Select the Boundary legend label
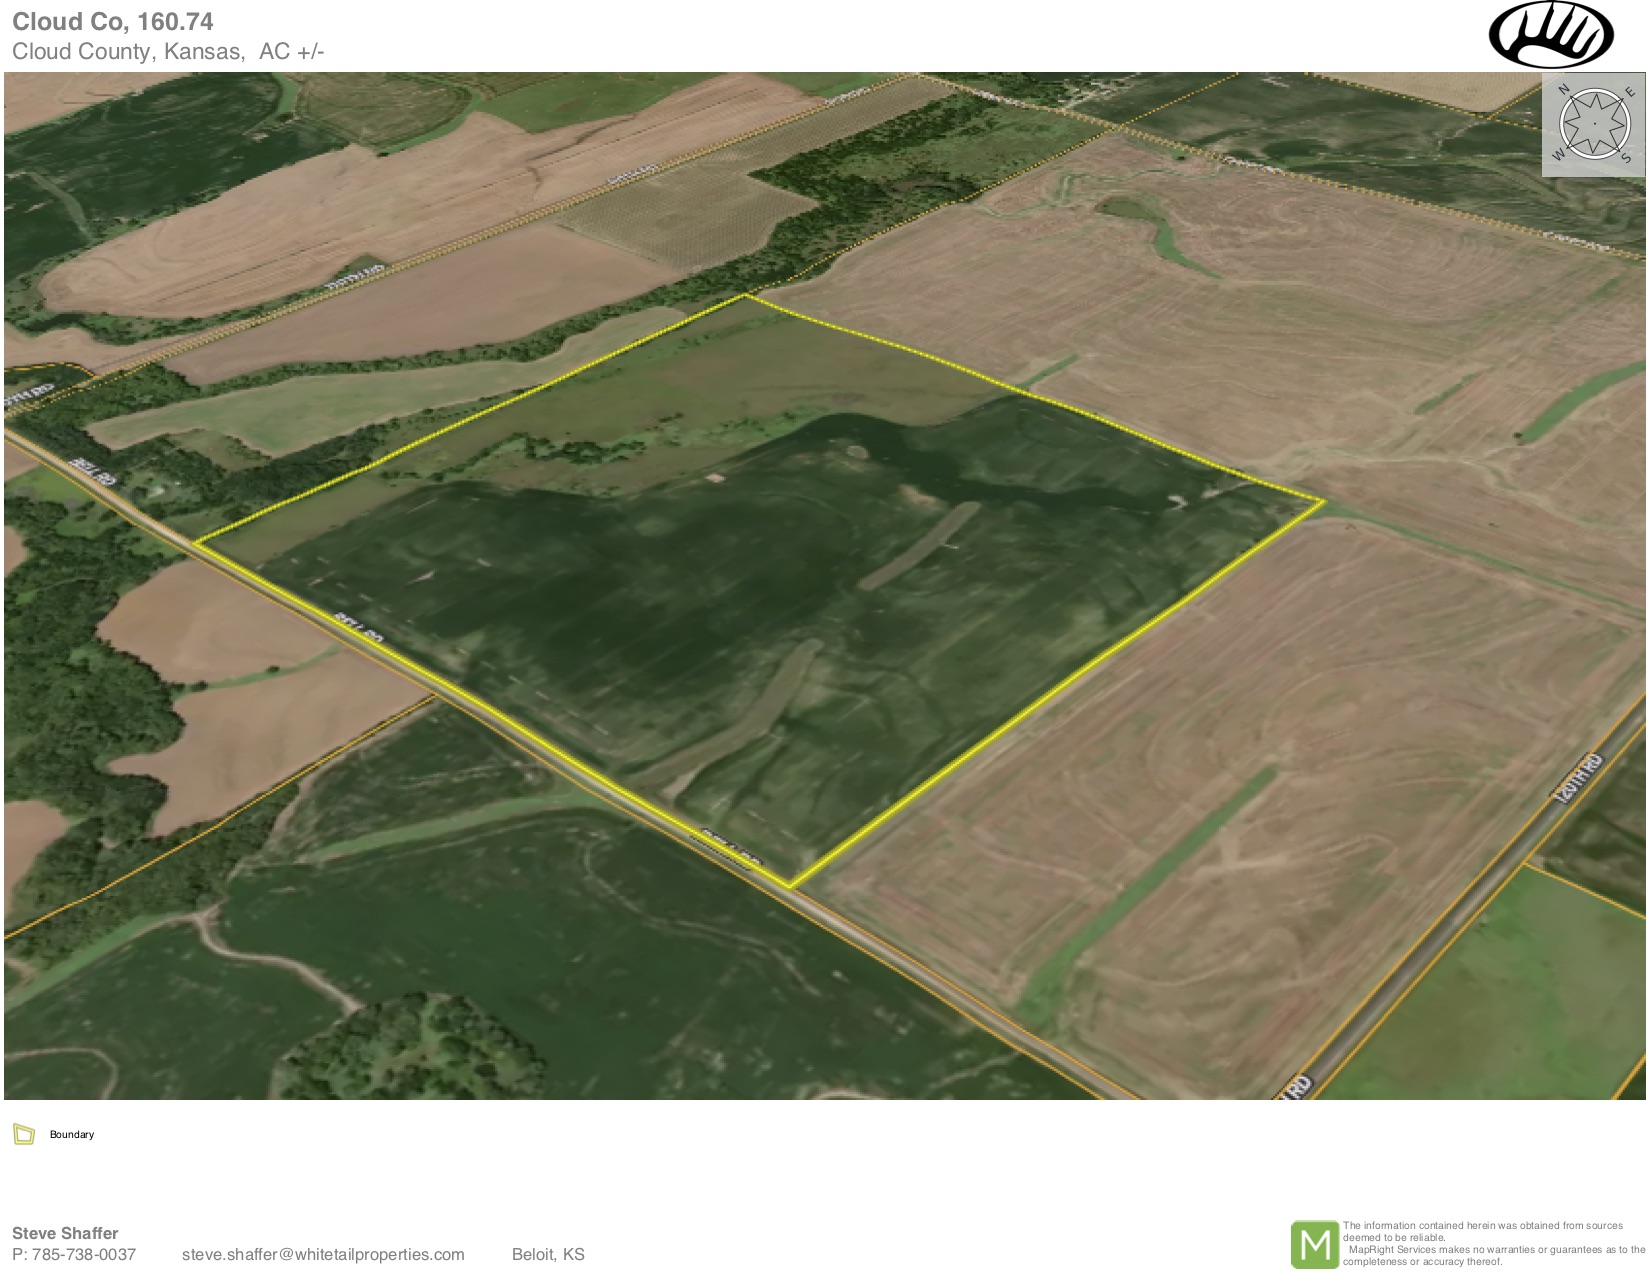This screenshot has height=1275, width=1650. 72,1134
